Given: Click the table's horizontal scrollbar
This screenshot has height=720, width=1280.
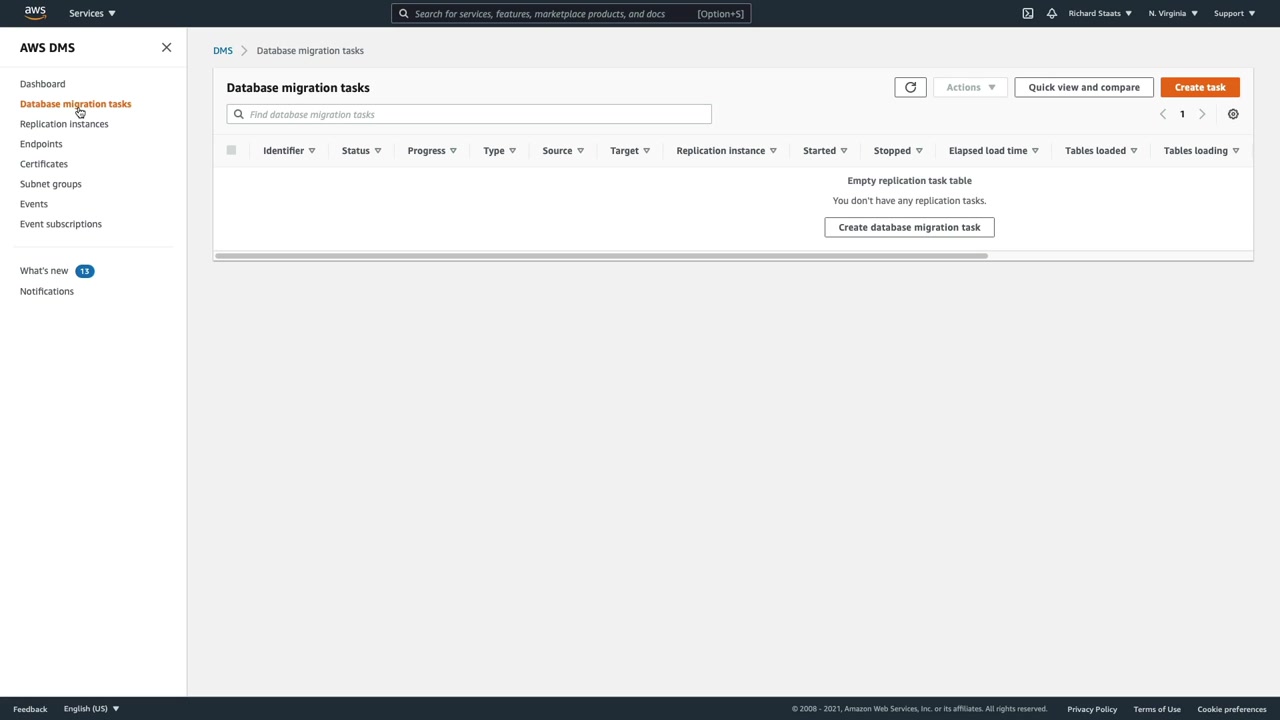Looking at the screenshot, I should coord(601,256).
